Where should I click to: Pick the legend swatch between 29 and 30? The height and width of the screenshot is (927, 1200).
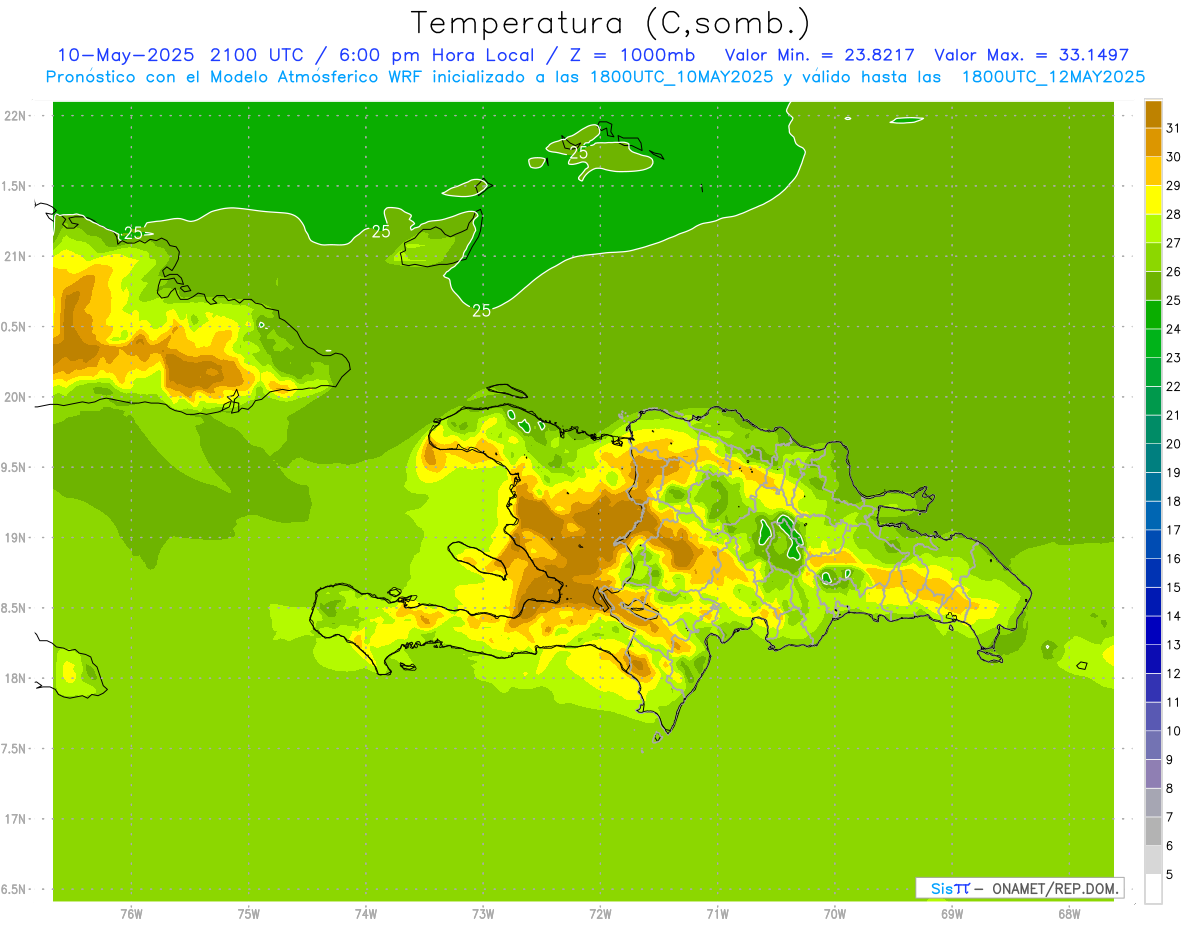click(x=1153, y=171)
